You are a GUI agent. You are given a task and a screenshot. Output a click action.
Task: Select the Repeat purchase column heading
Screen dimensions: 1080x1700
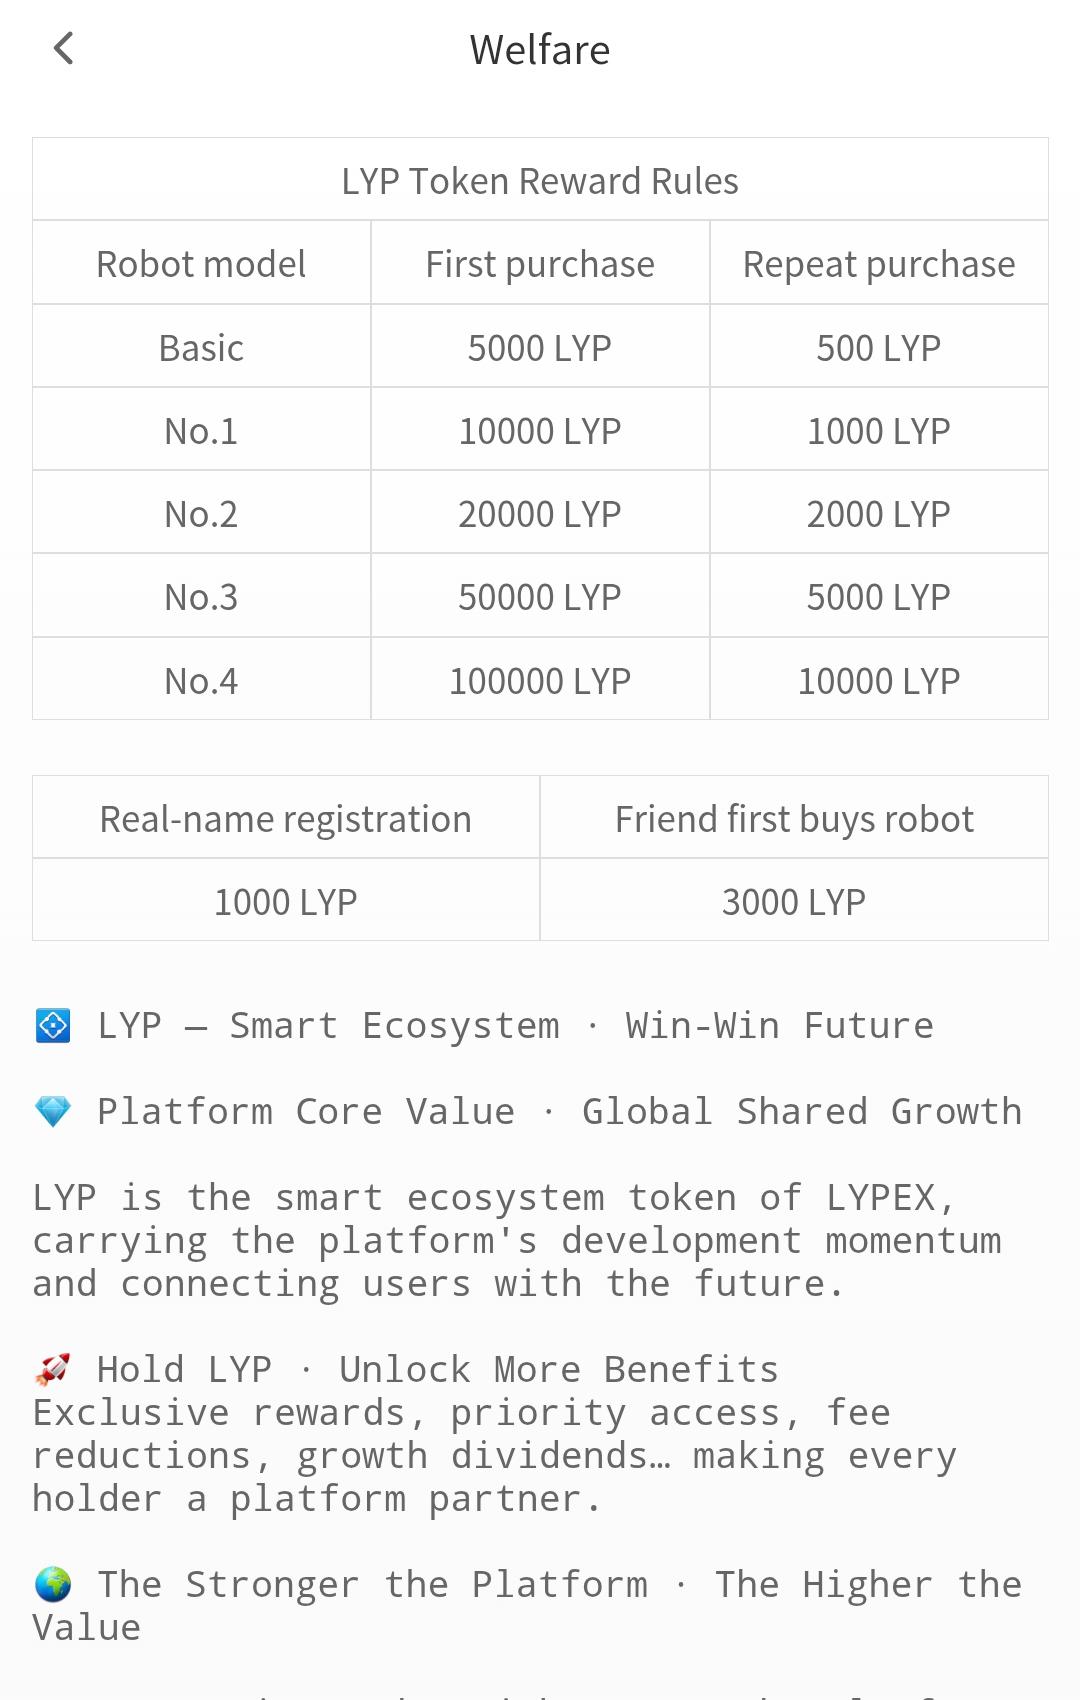tap(878, 263)
